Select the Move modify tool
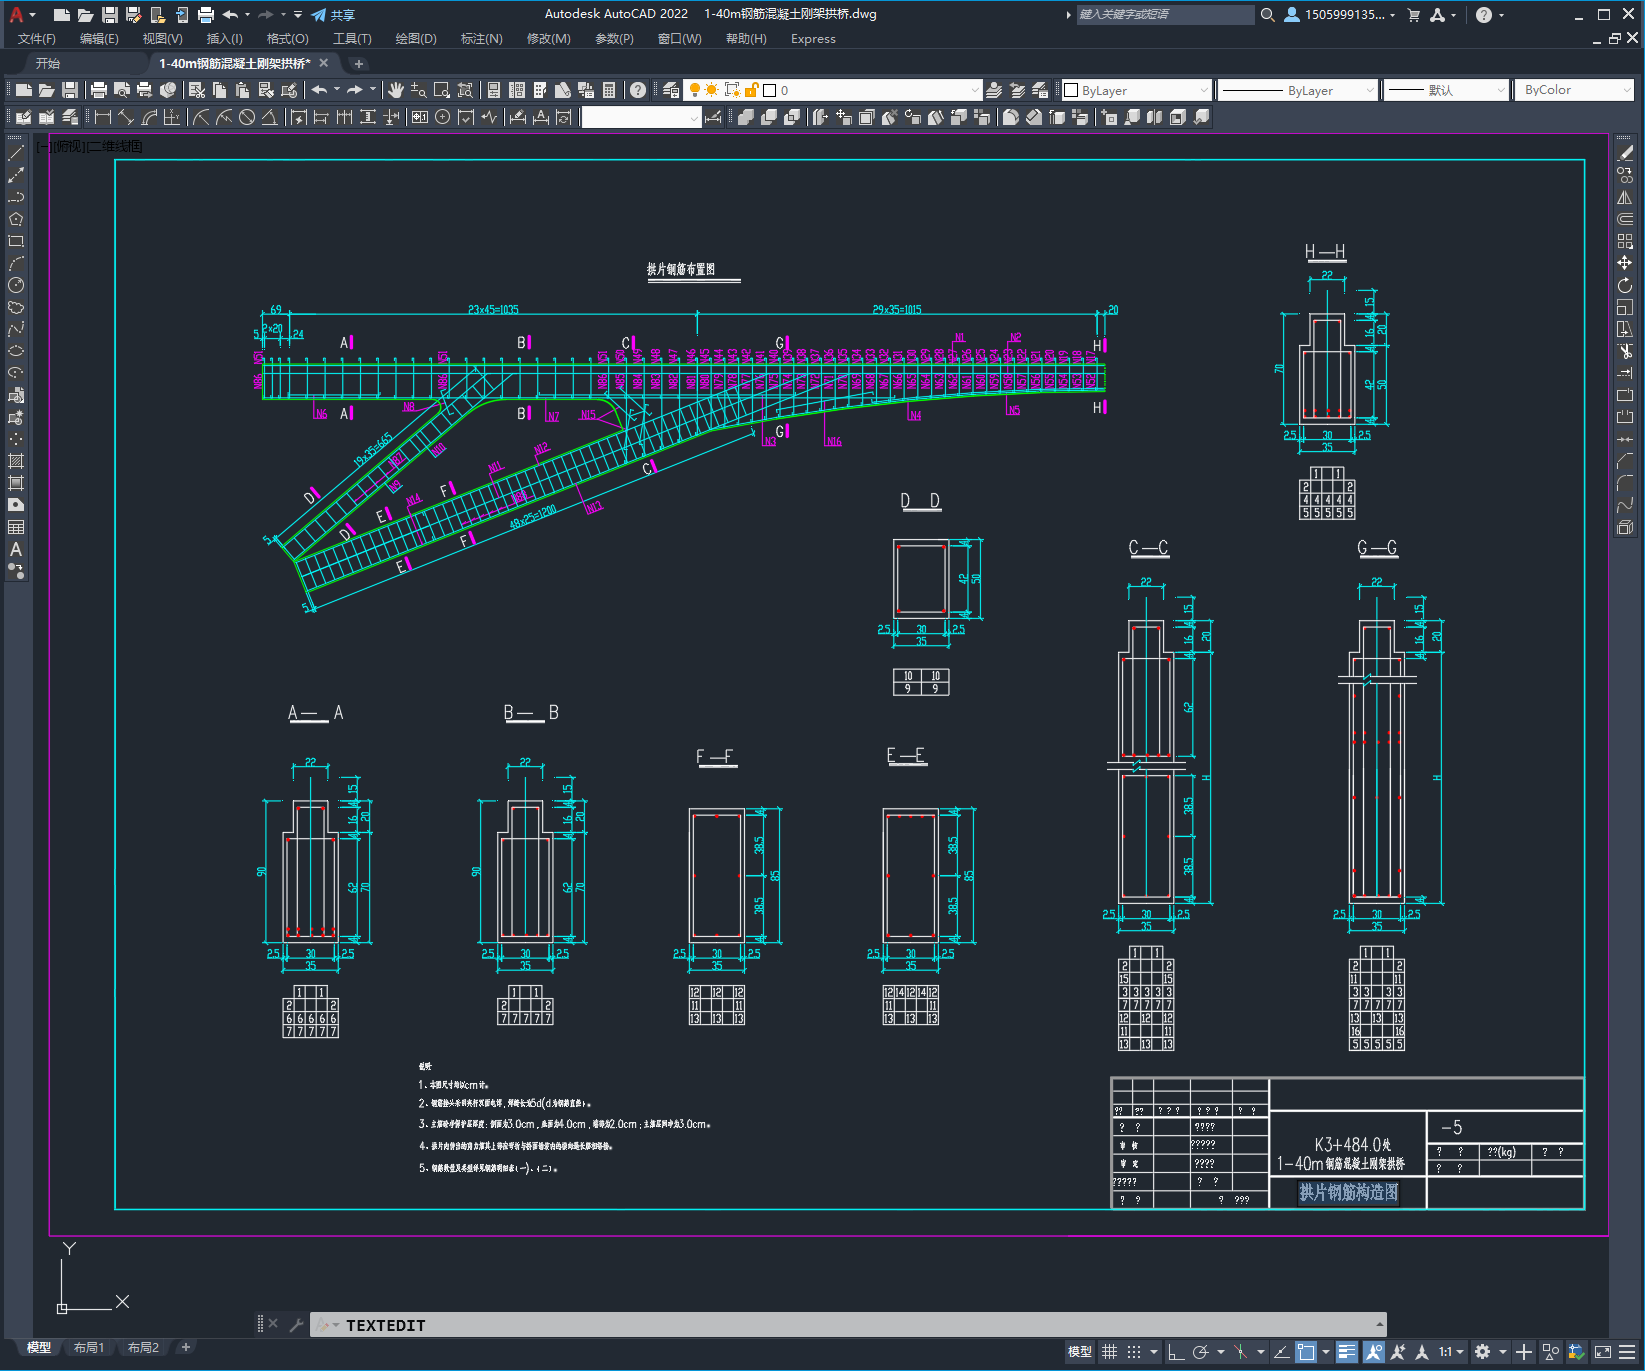 click(x=1625, y=263)
